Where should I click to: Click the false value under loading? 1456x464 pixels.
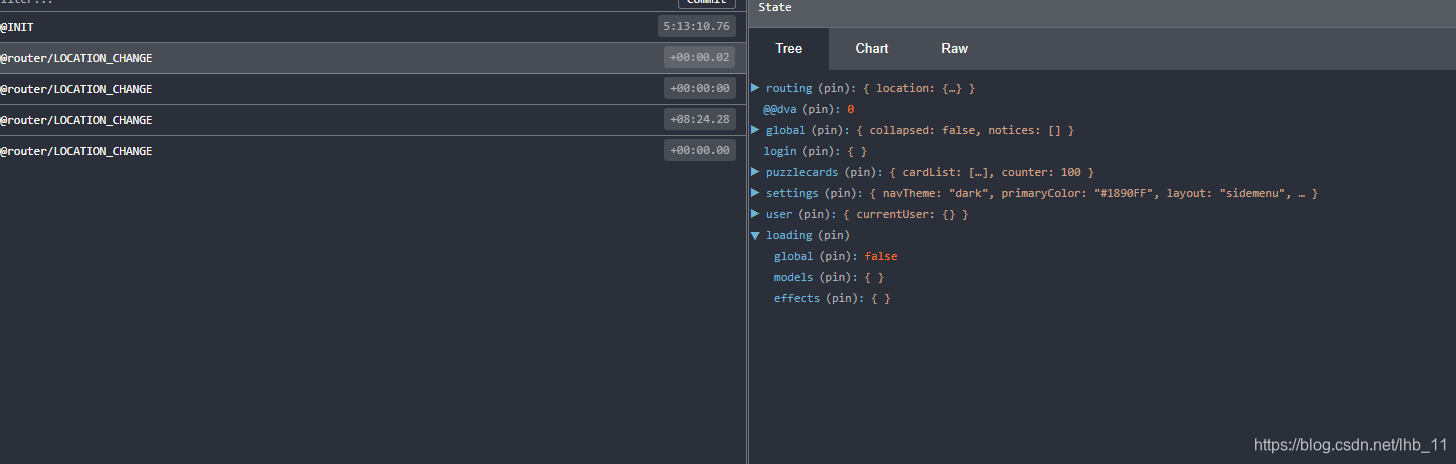point(881,256)
